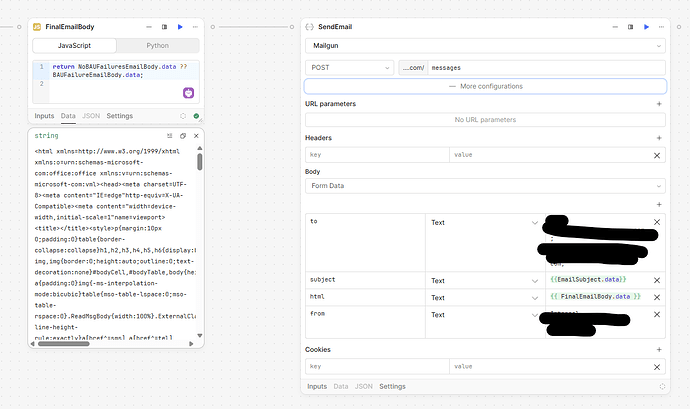Viewport: 690px width, 409px height.
Task: Delete the 'subject' form data row
Action: tap(657, 280)
